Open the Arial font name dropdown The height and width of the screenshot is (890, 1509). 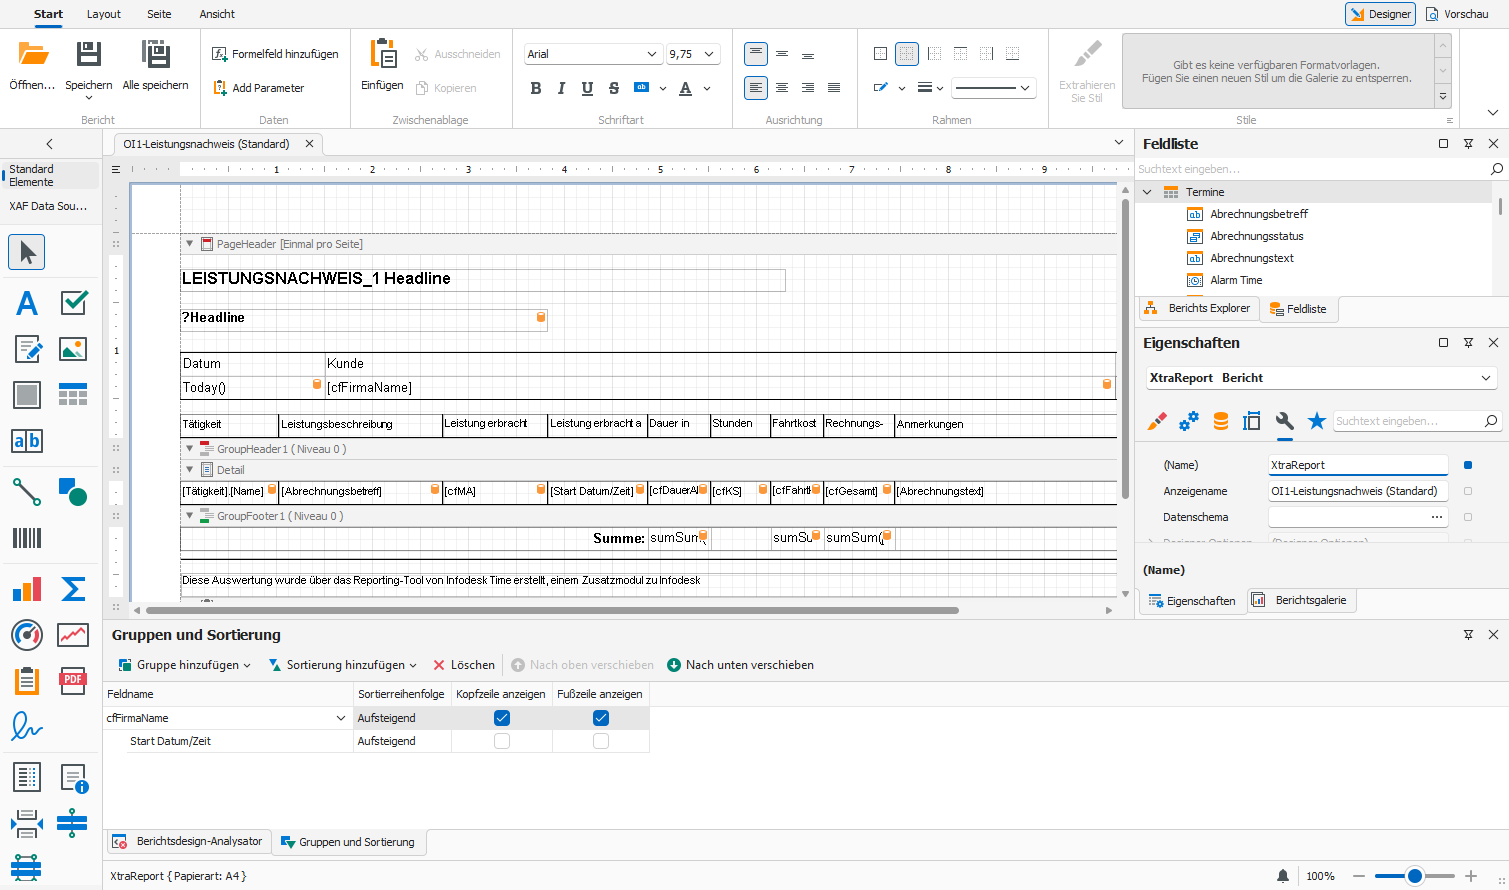652,54
